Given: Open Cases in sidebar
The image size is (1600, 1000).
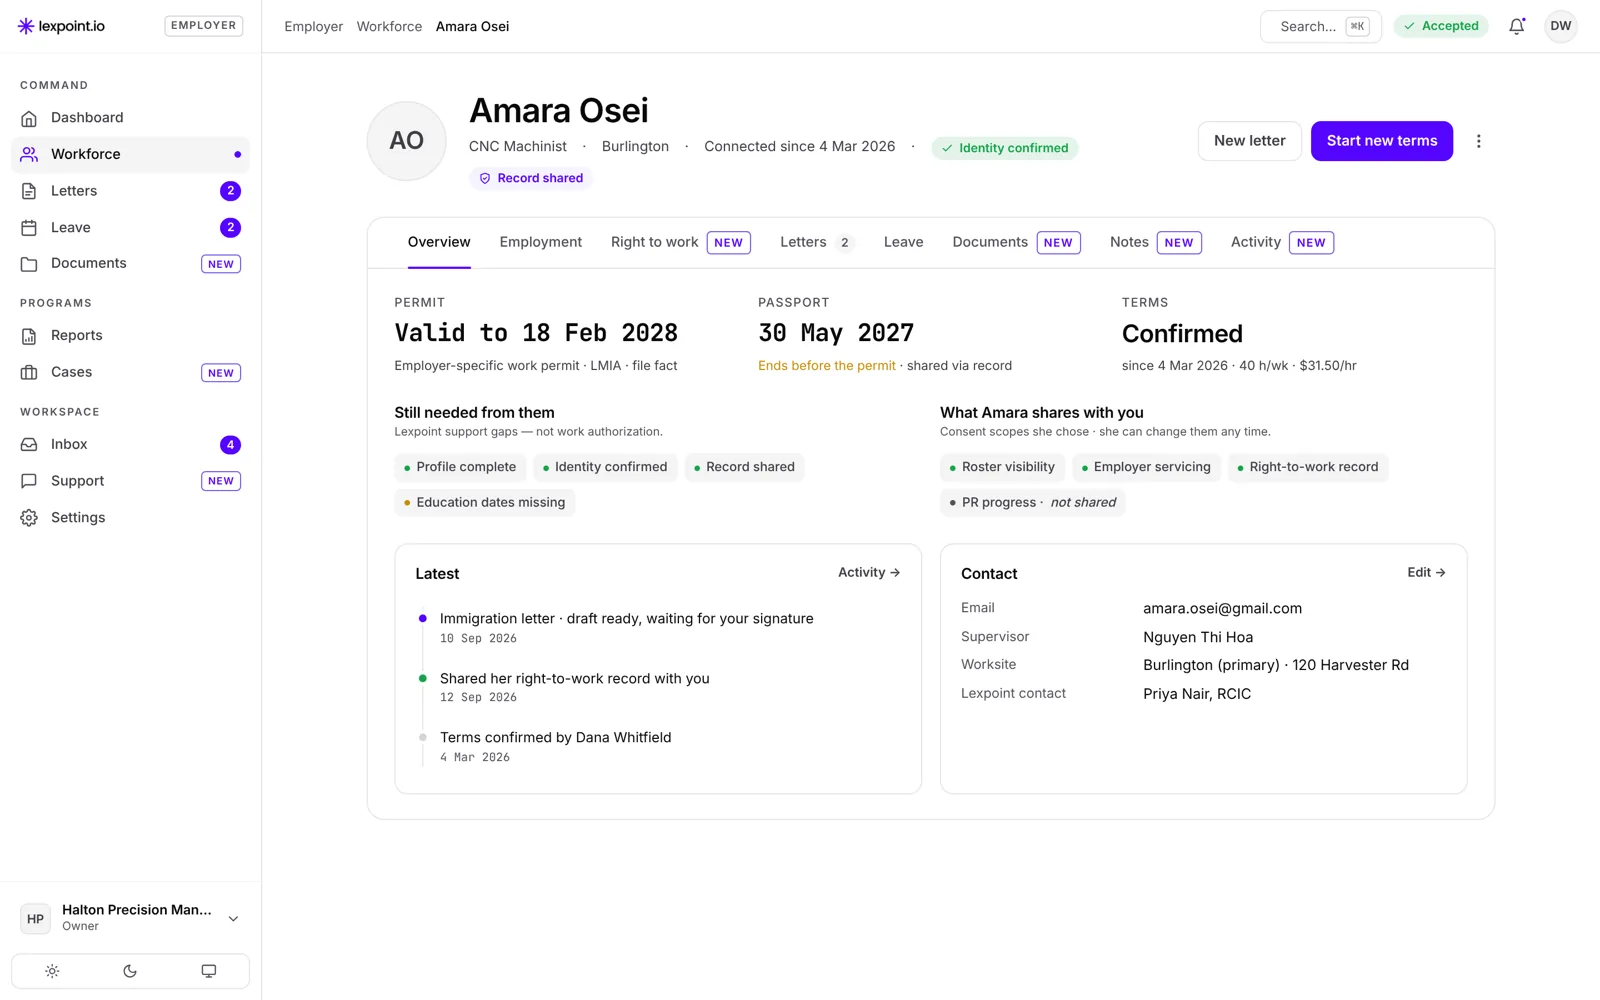Looking at the screenshot, I should point(130,372).
